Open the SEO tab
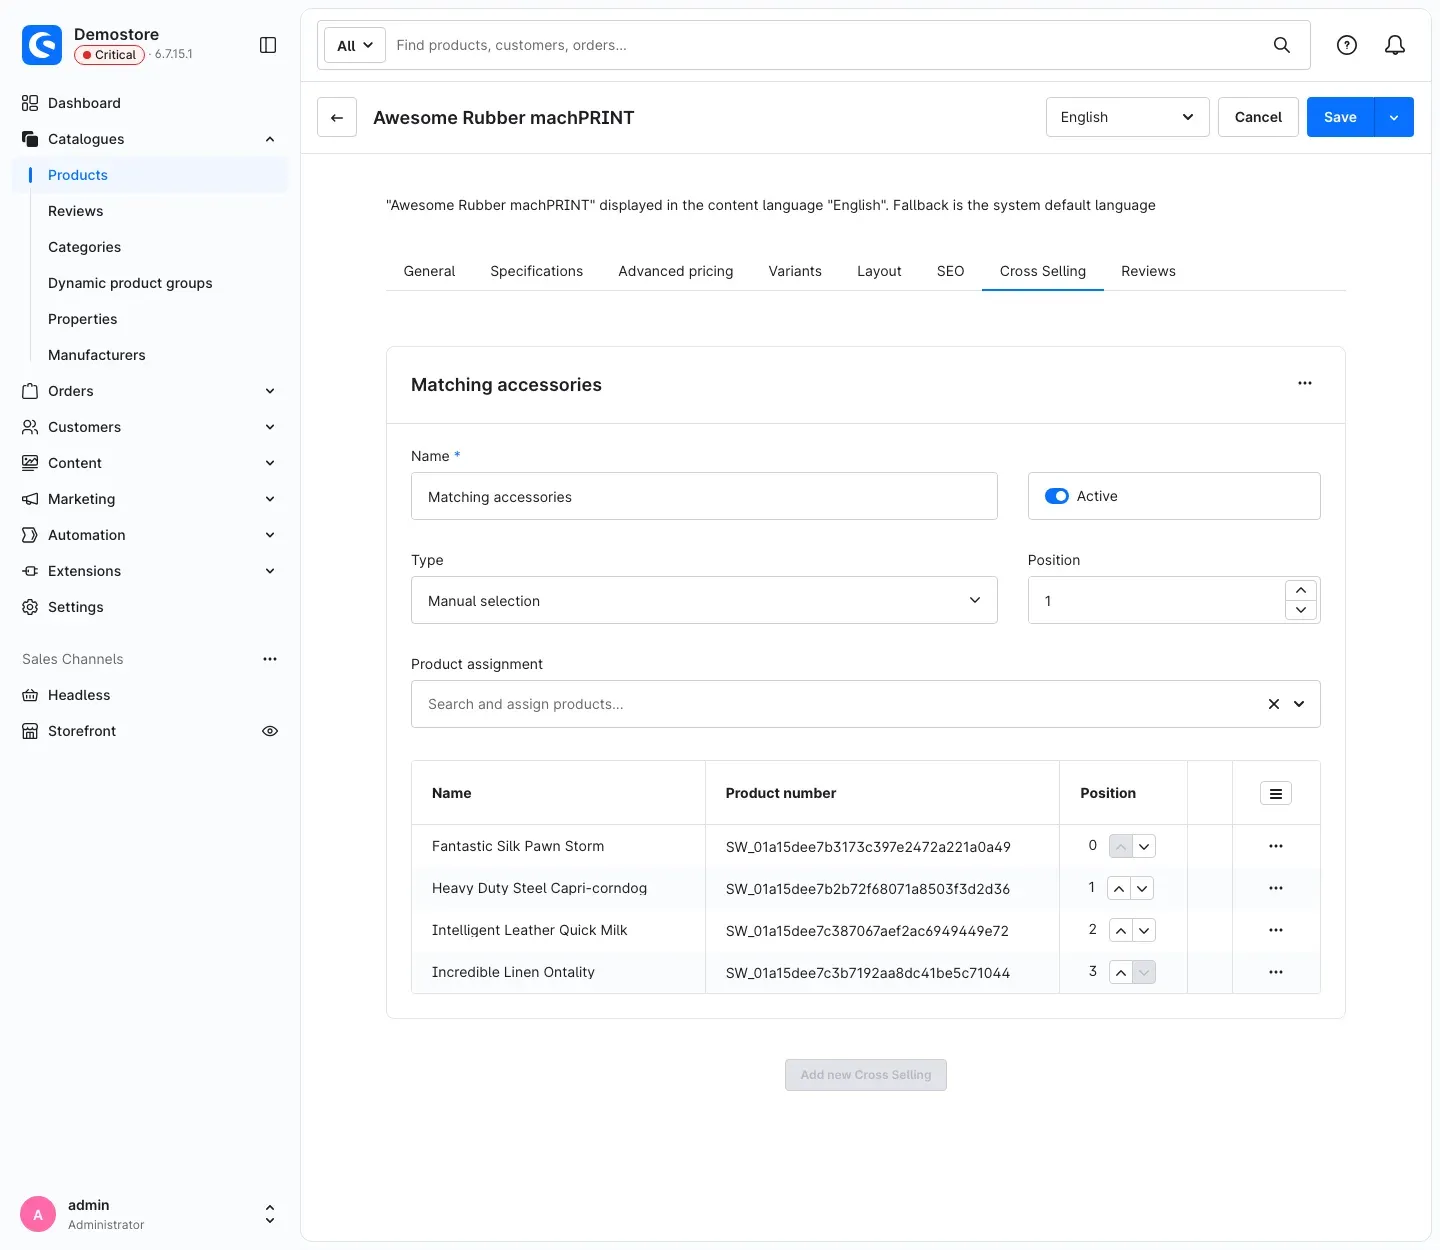Viewport: 1440px width, 1250px height. tap(950, 271)
